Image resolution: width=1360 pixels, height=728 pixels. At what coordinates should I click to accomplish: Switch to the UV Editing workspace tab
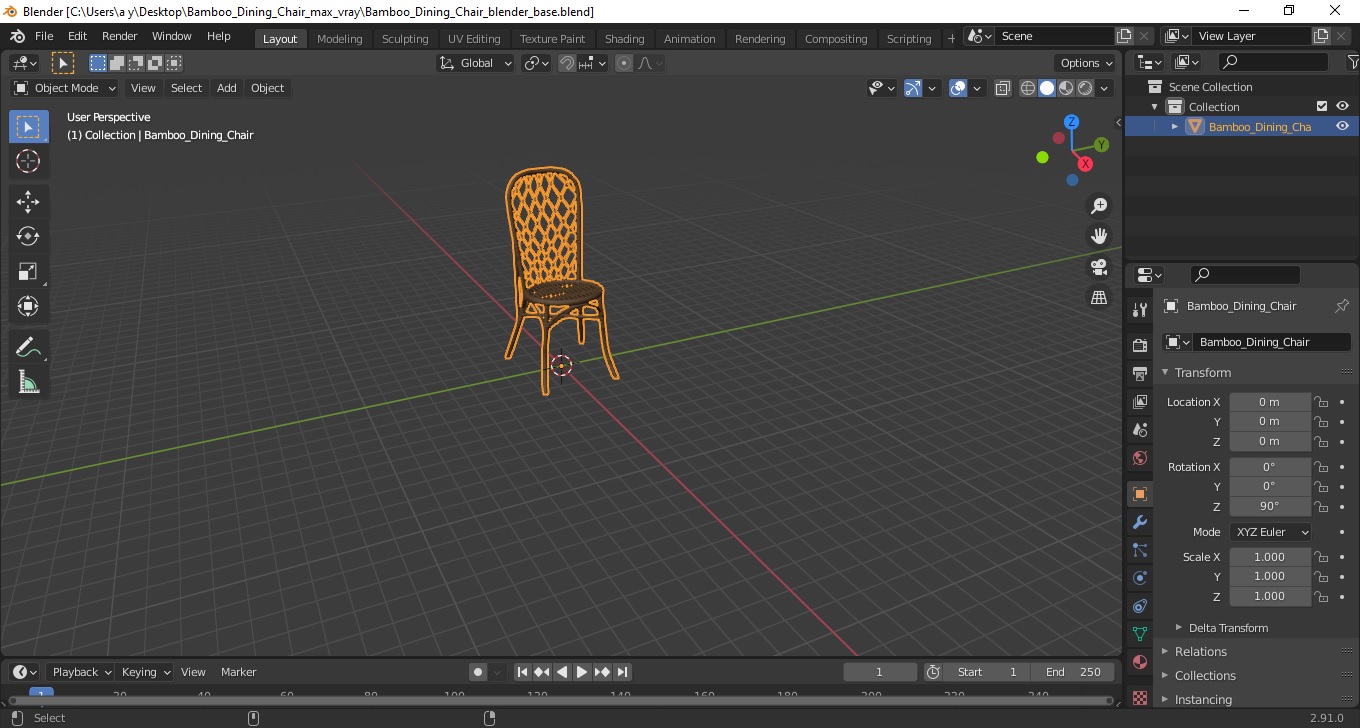474,39
